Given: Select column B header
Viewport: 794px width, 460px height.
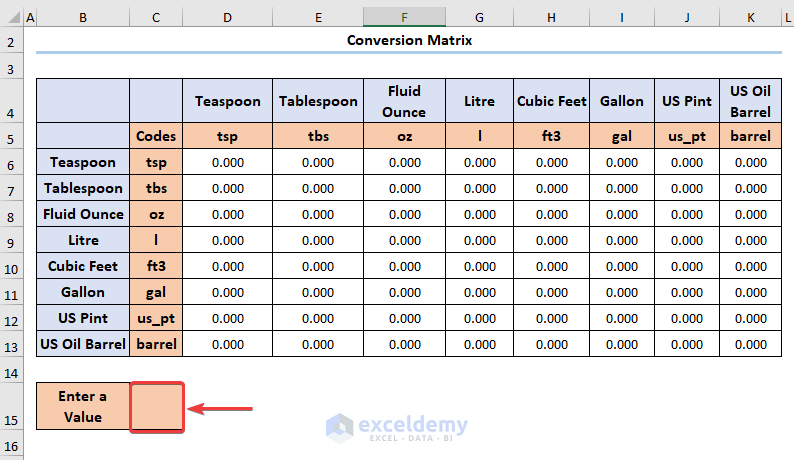Looking at the screenshot, I should pyautogui.click(x=83, y=18).
